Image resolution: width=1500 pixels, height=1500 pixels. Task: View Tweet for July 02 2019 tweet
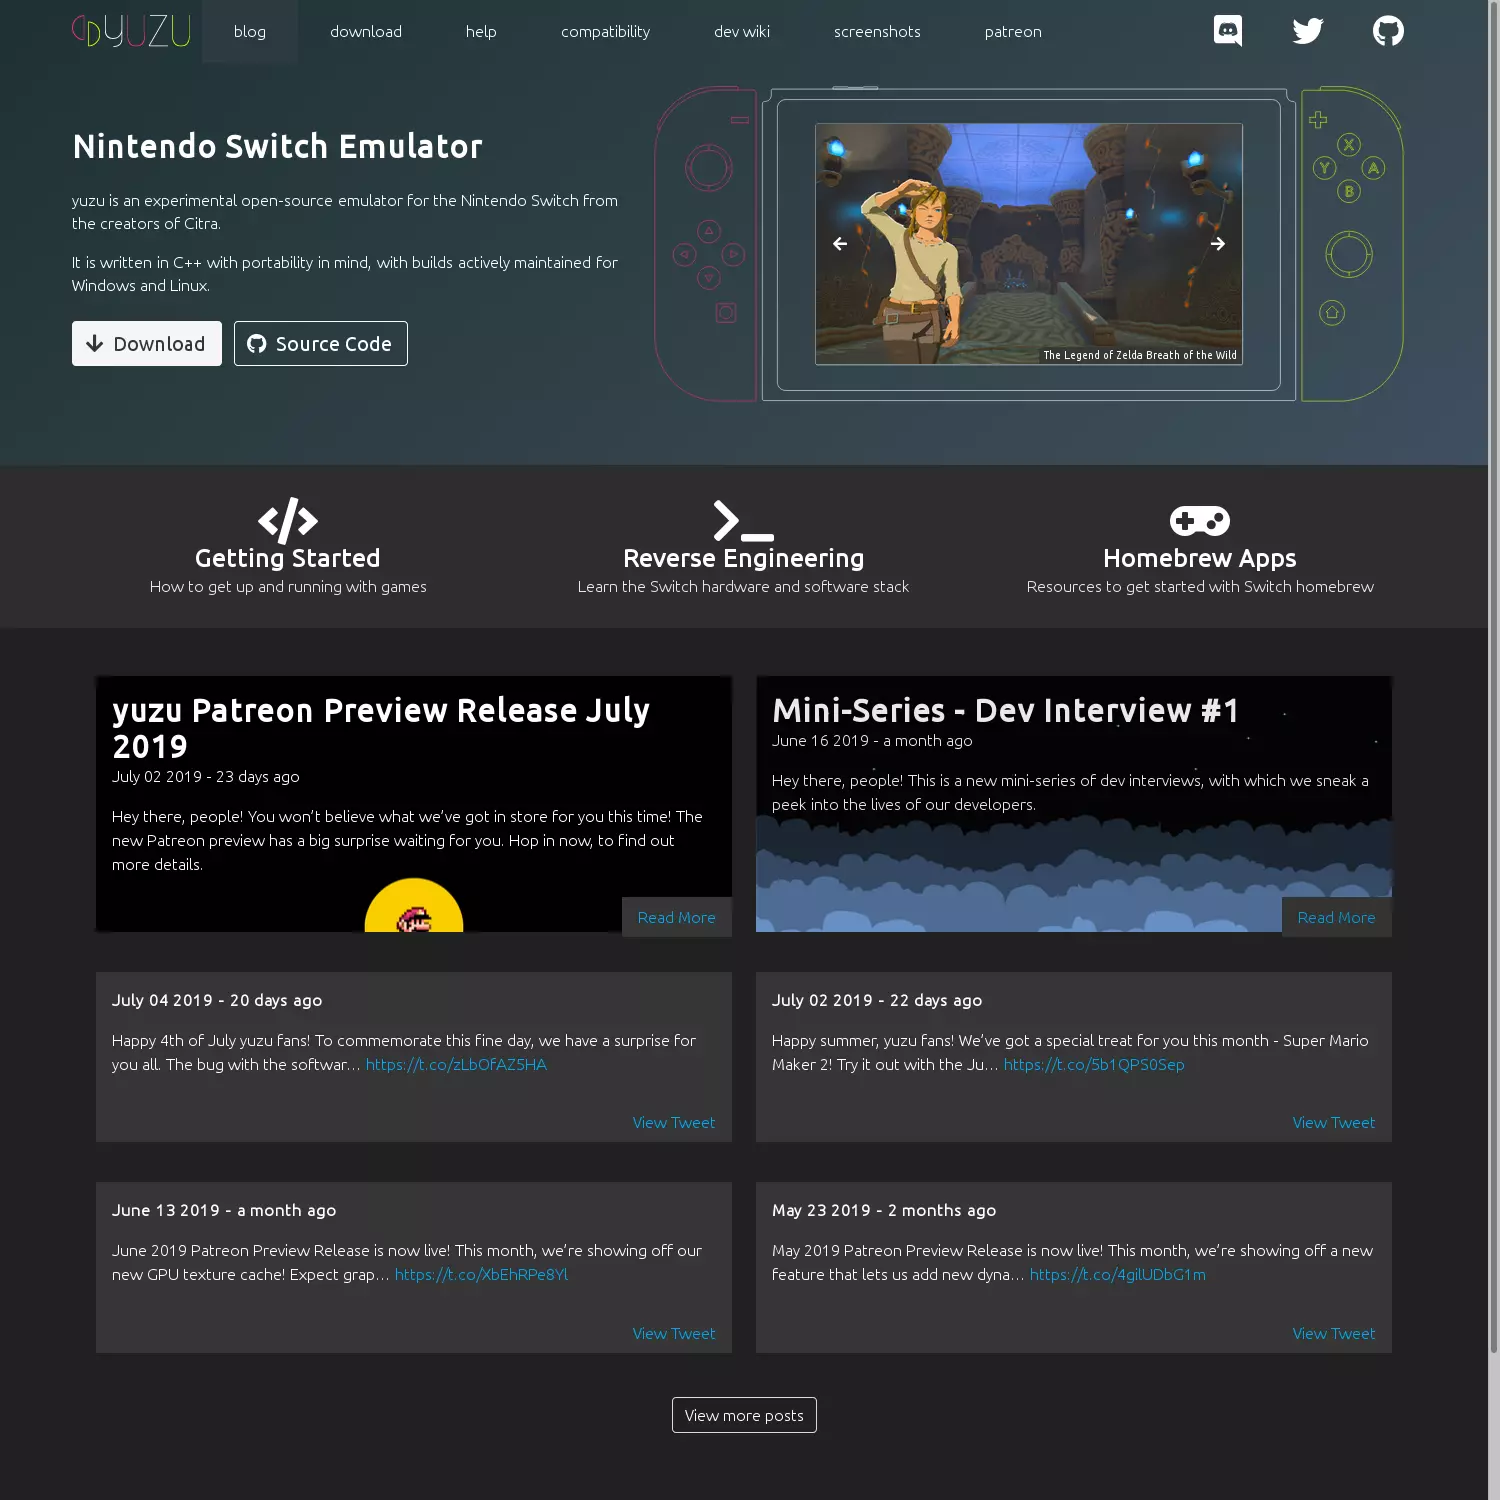click(1334, 1122)
